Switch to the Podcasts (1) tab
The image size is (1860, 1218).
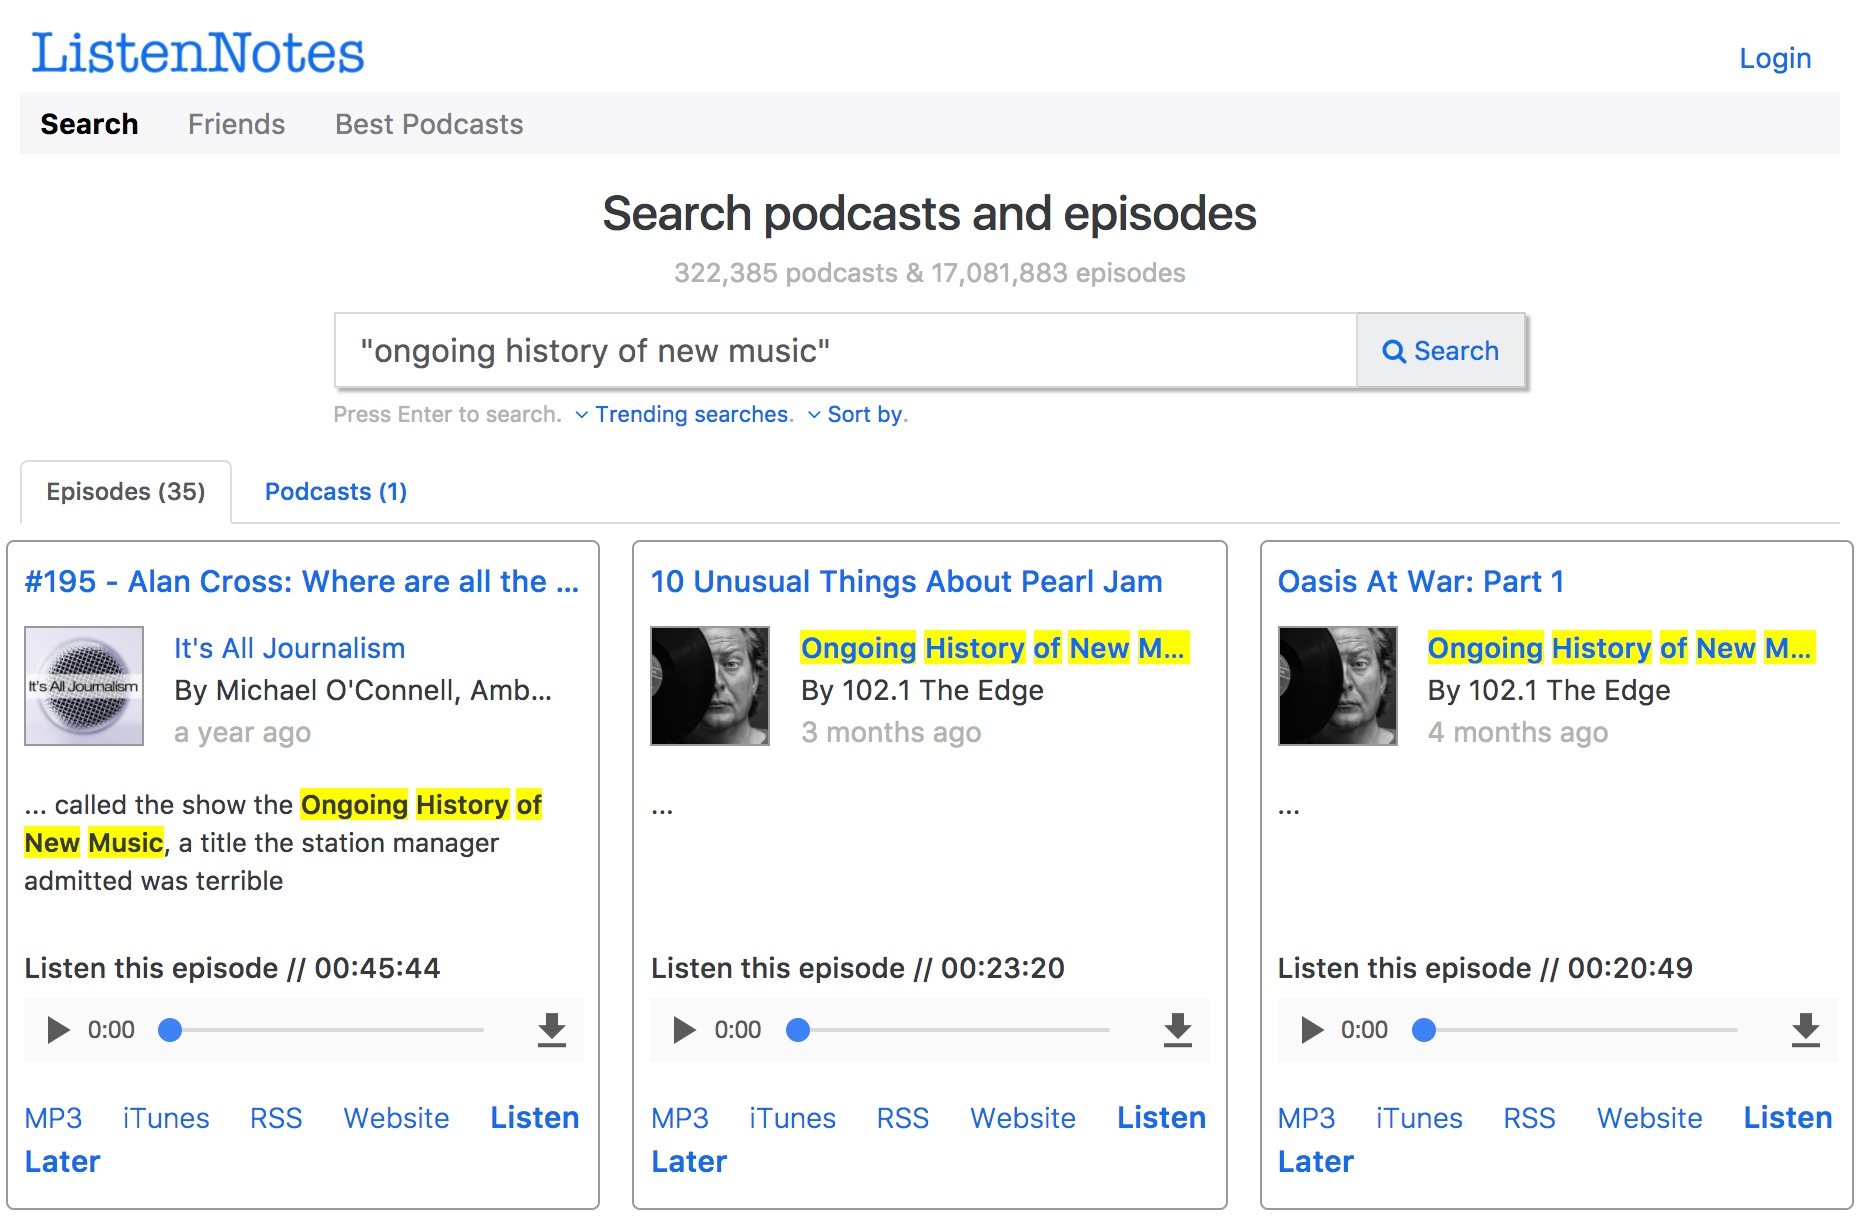point(335,491)
